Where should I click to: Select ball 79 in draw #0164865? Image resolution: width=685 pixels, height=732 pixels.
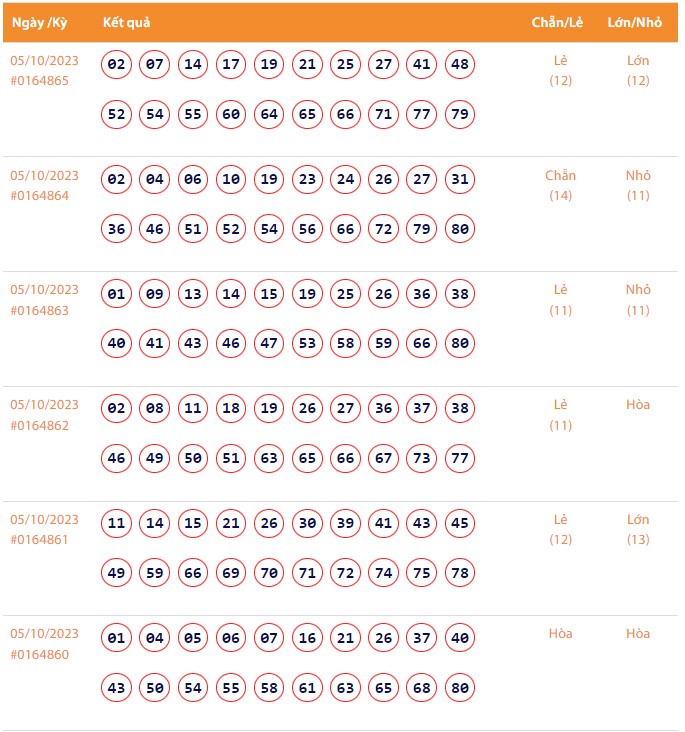click(x=460, y=115)
